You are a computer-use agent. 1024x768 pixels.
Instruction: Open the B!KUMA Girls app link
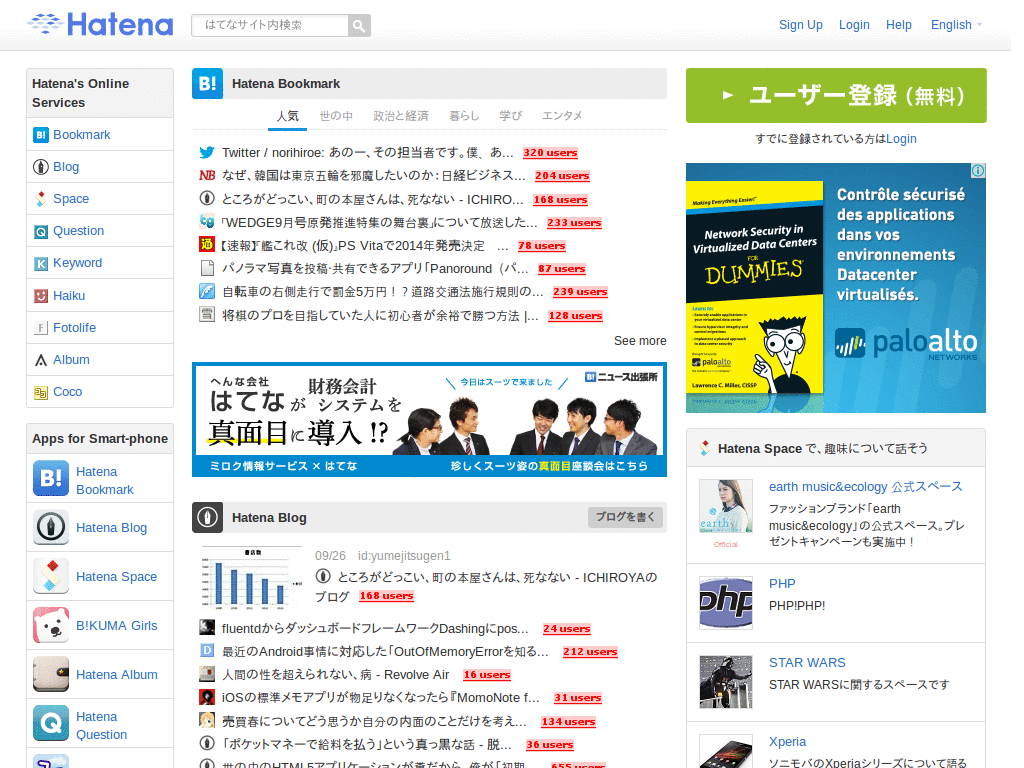116,625
